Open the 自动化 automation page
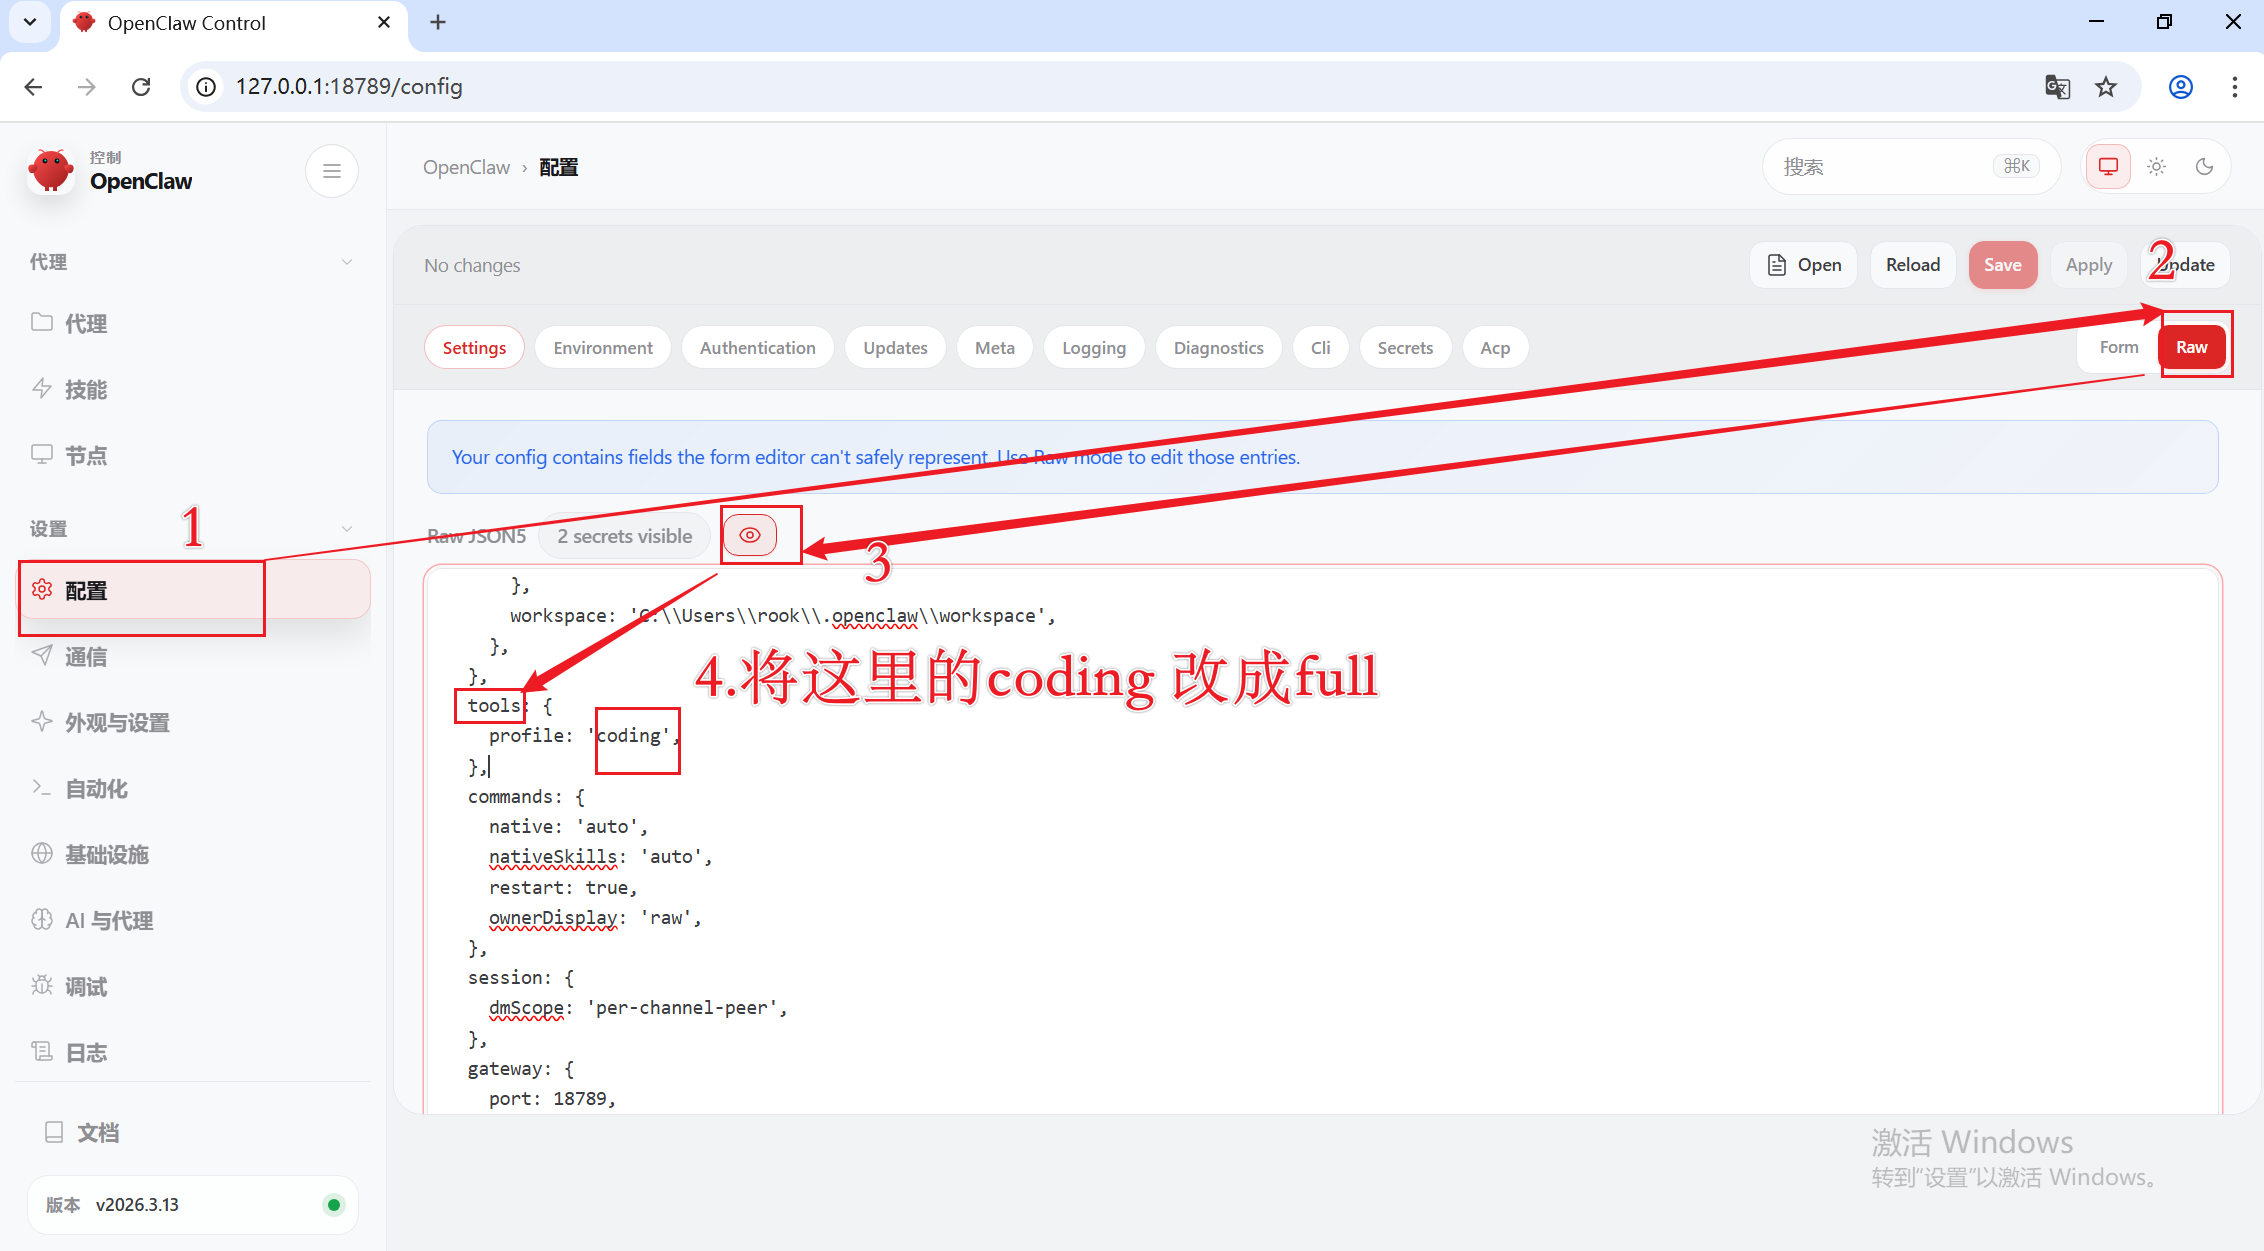This screenshot has height=1251, width=2264. [x=193, y=788]
